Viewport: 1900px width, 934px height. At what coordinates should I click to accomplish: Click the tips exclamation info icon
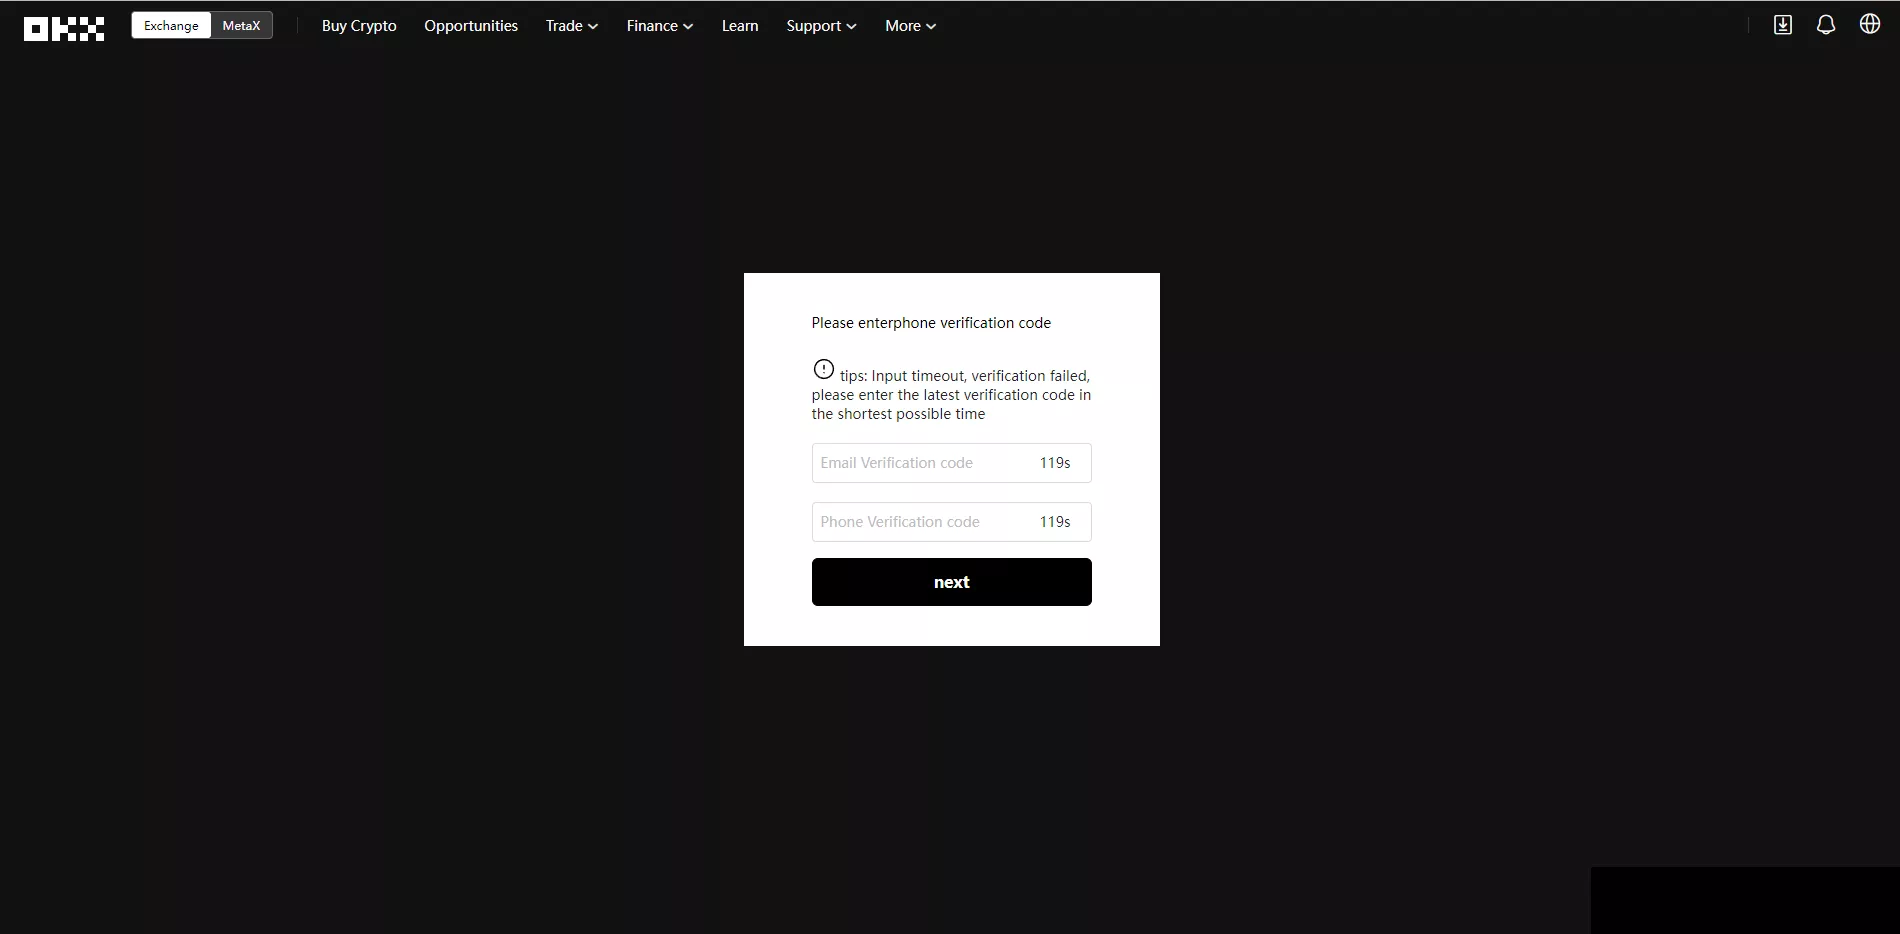tap(823, 369)
